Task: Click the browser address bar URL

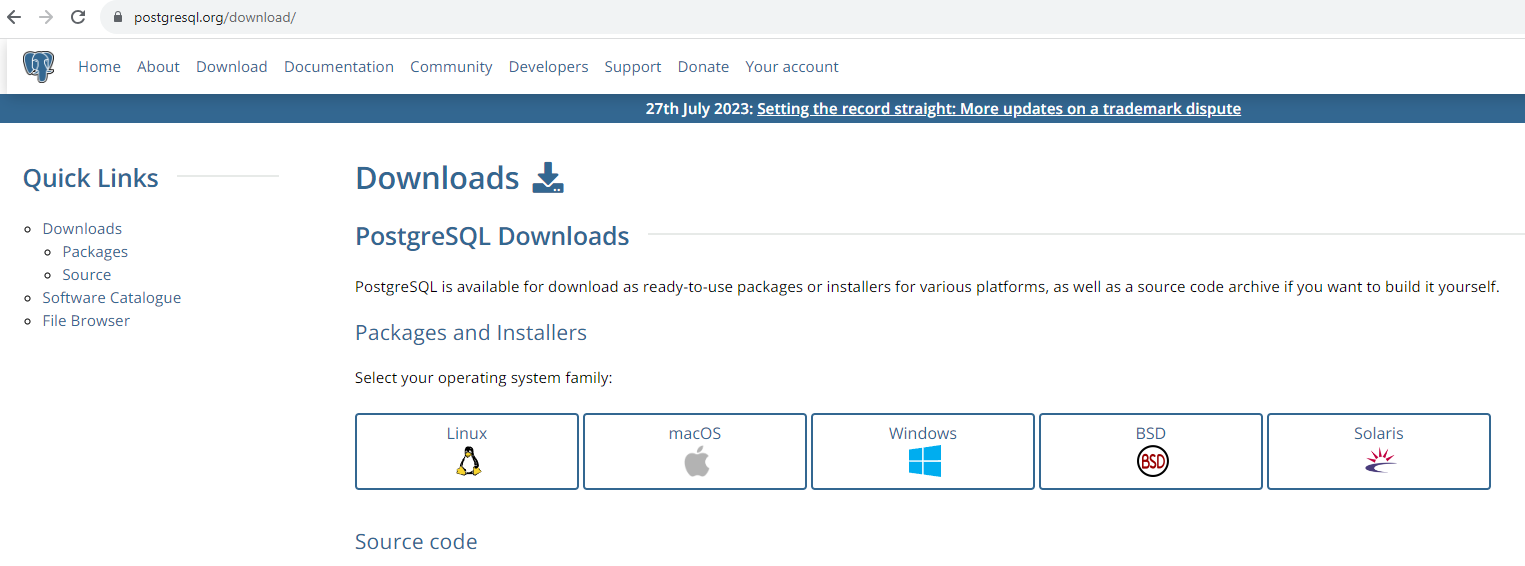Action: 215,18
